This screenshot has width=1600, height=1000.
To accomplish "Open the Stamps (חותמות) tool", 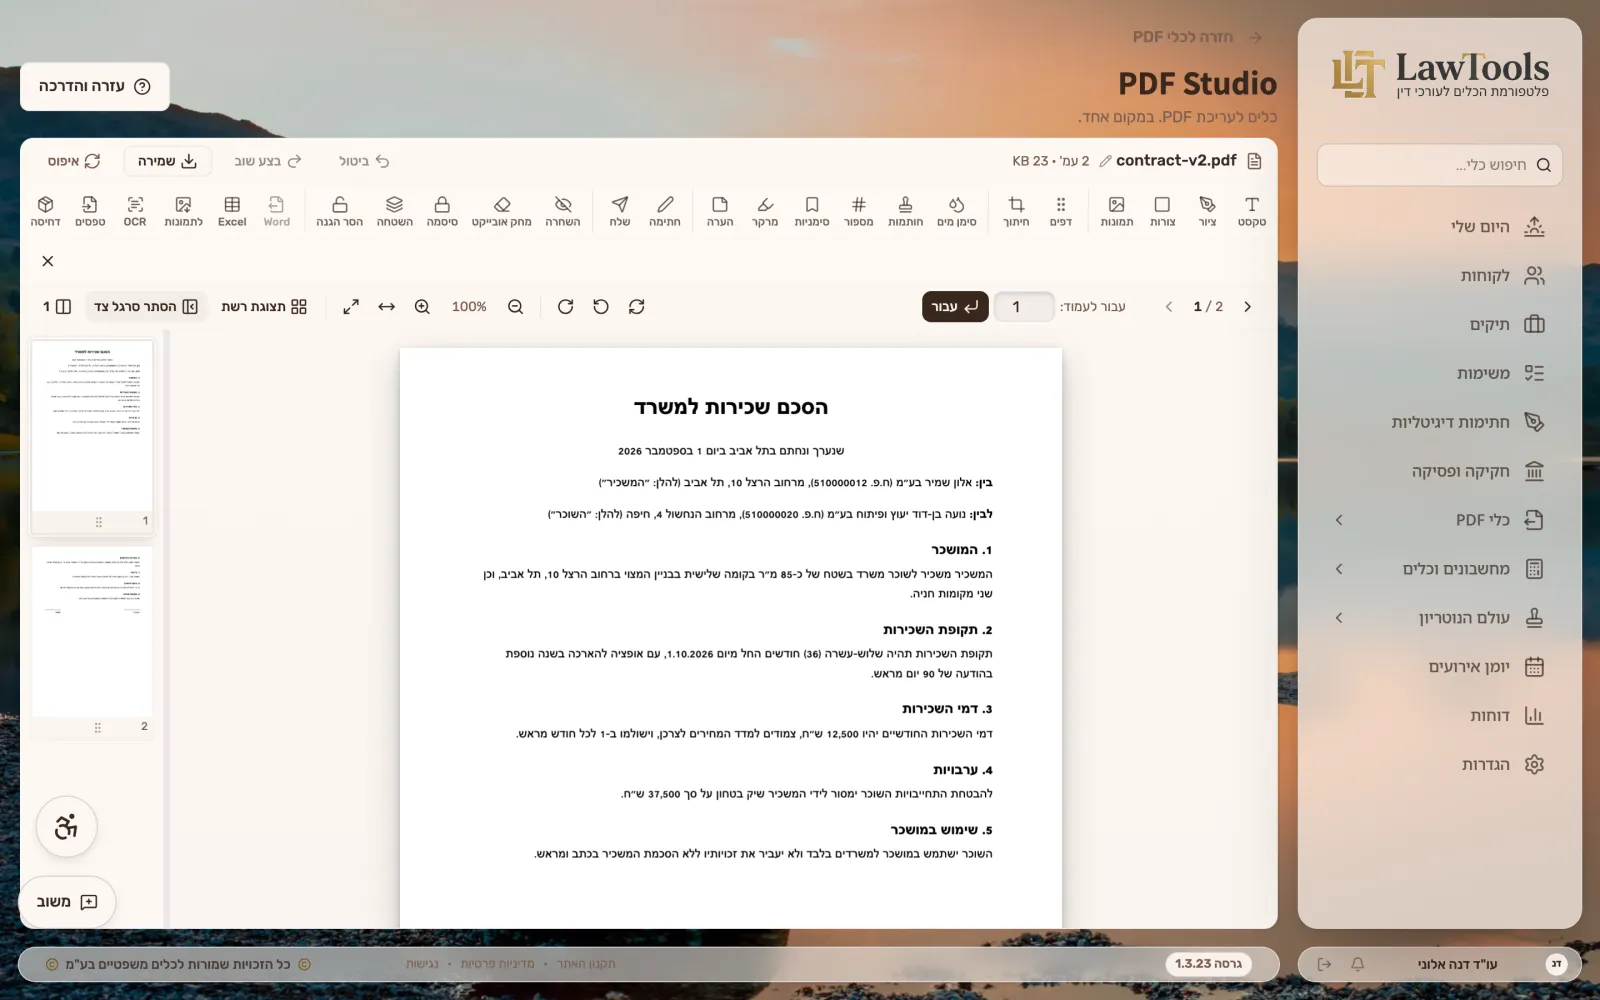I will [905, 211].
